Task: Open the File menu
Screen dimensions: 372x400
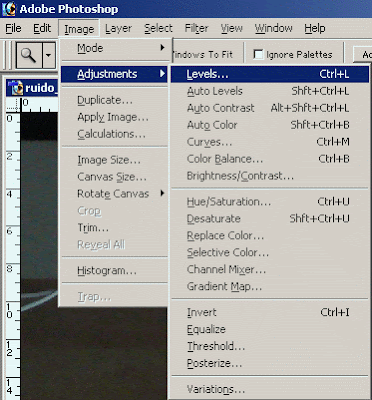Action: [x=13, y=29]
